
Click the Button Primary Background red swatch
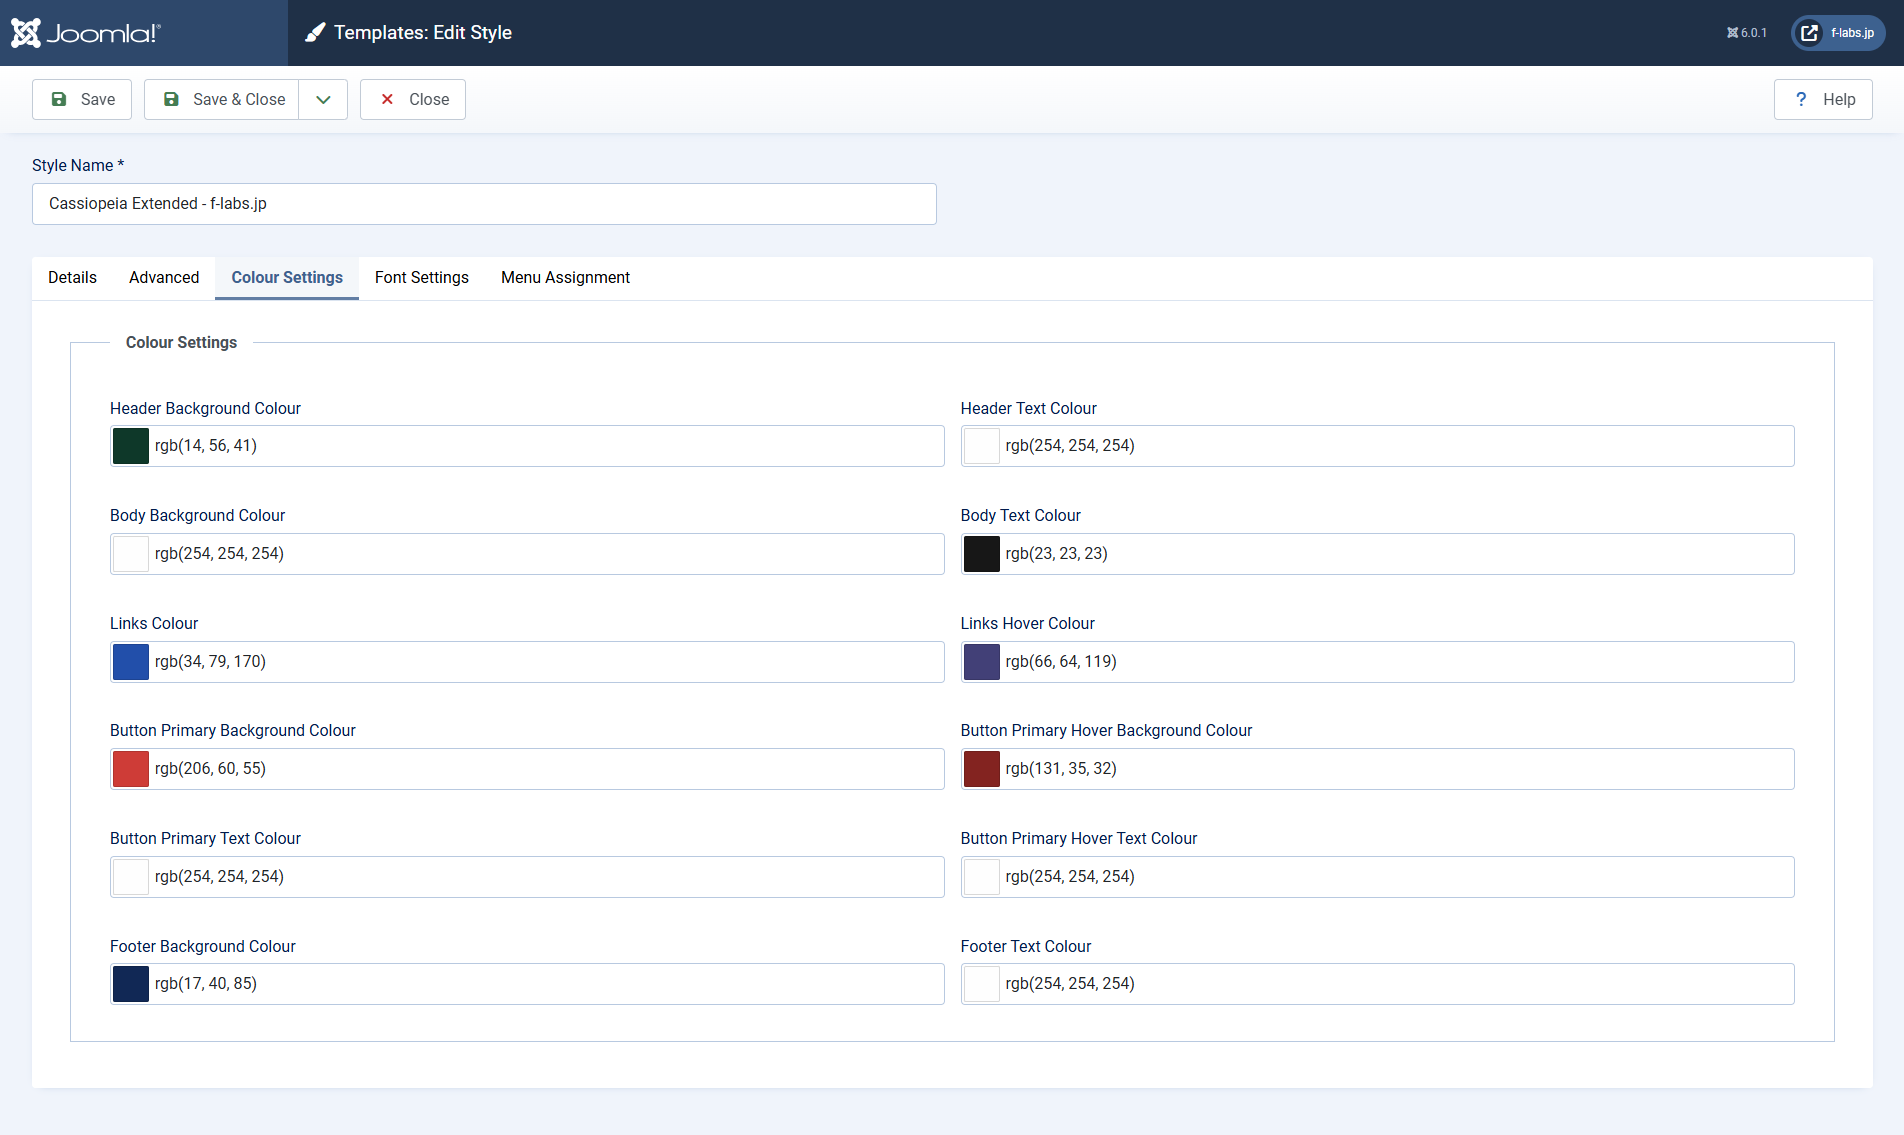click(131, 769)
